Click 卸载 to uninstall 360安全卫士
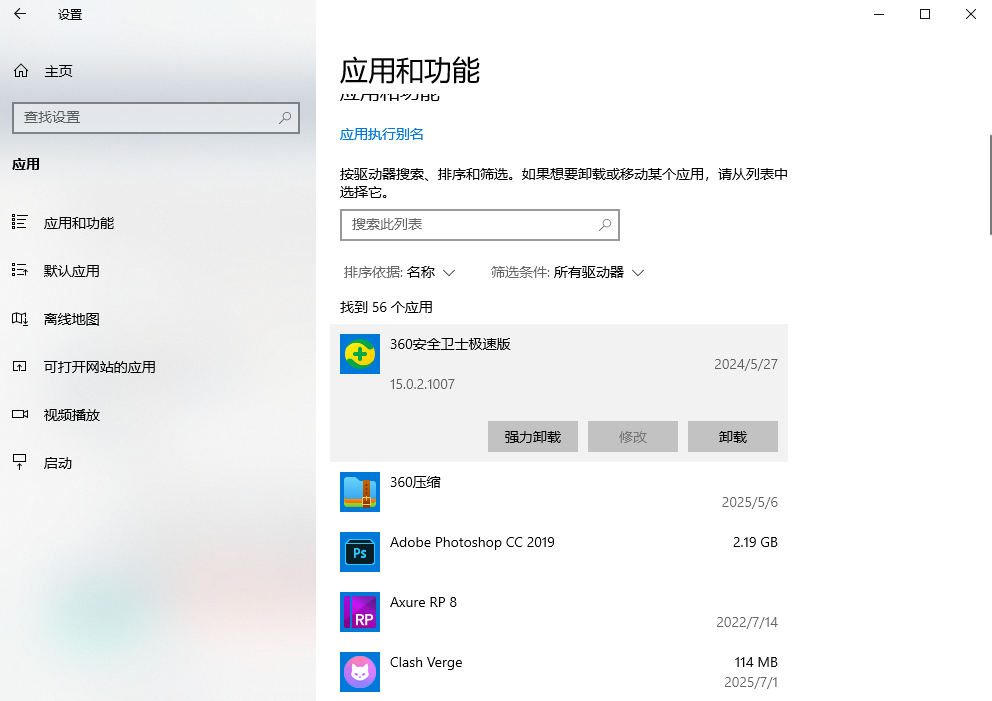The height and width of the screenshot is (701, 992). coord(733,436)
